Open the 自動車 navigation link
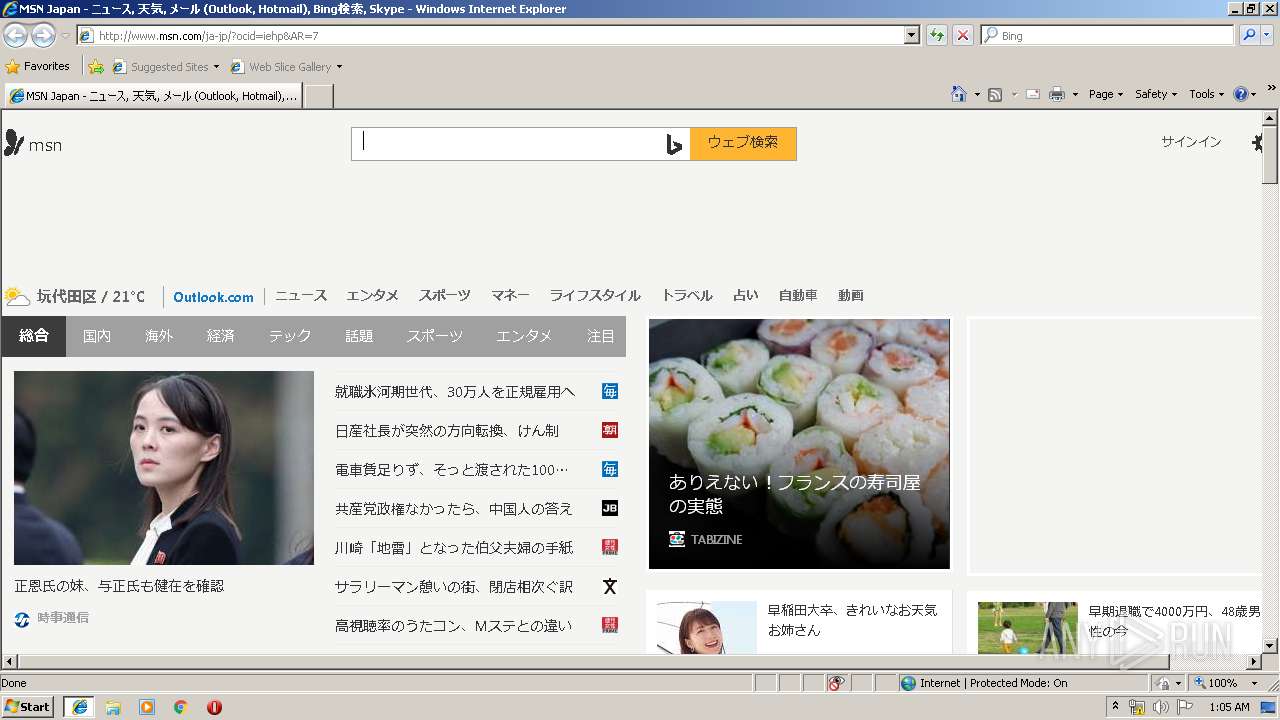1280x720 pixels. [x=798, y=296]
